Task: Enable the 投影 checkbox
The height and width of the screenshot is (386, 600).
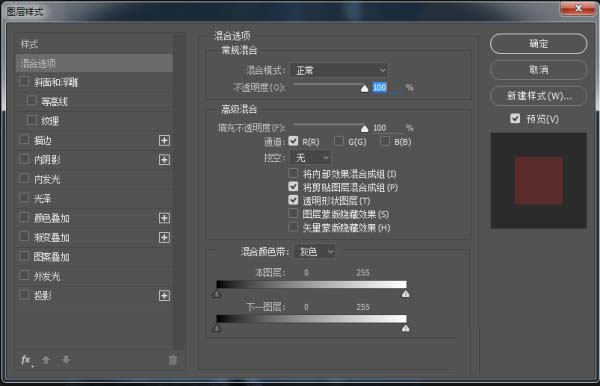Action: click(24, 295)
